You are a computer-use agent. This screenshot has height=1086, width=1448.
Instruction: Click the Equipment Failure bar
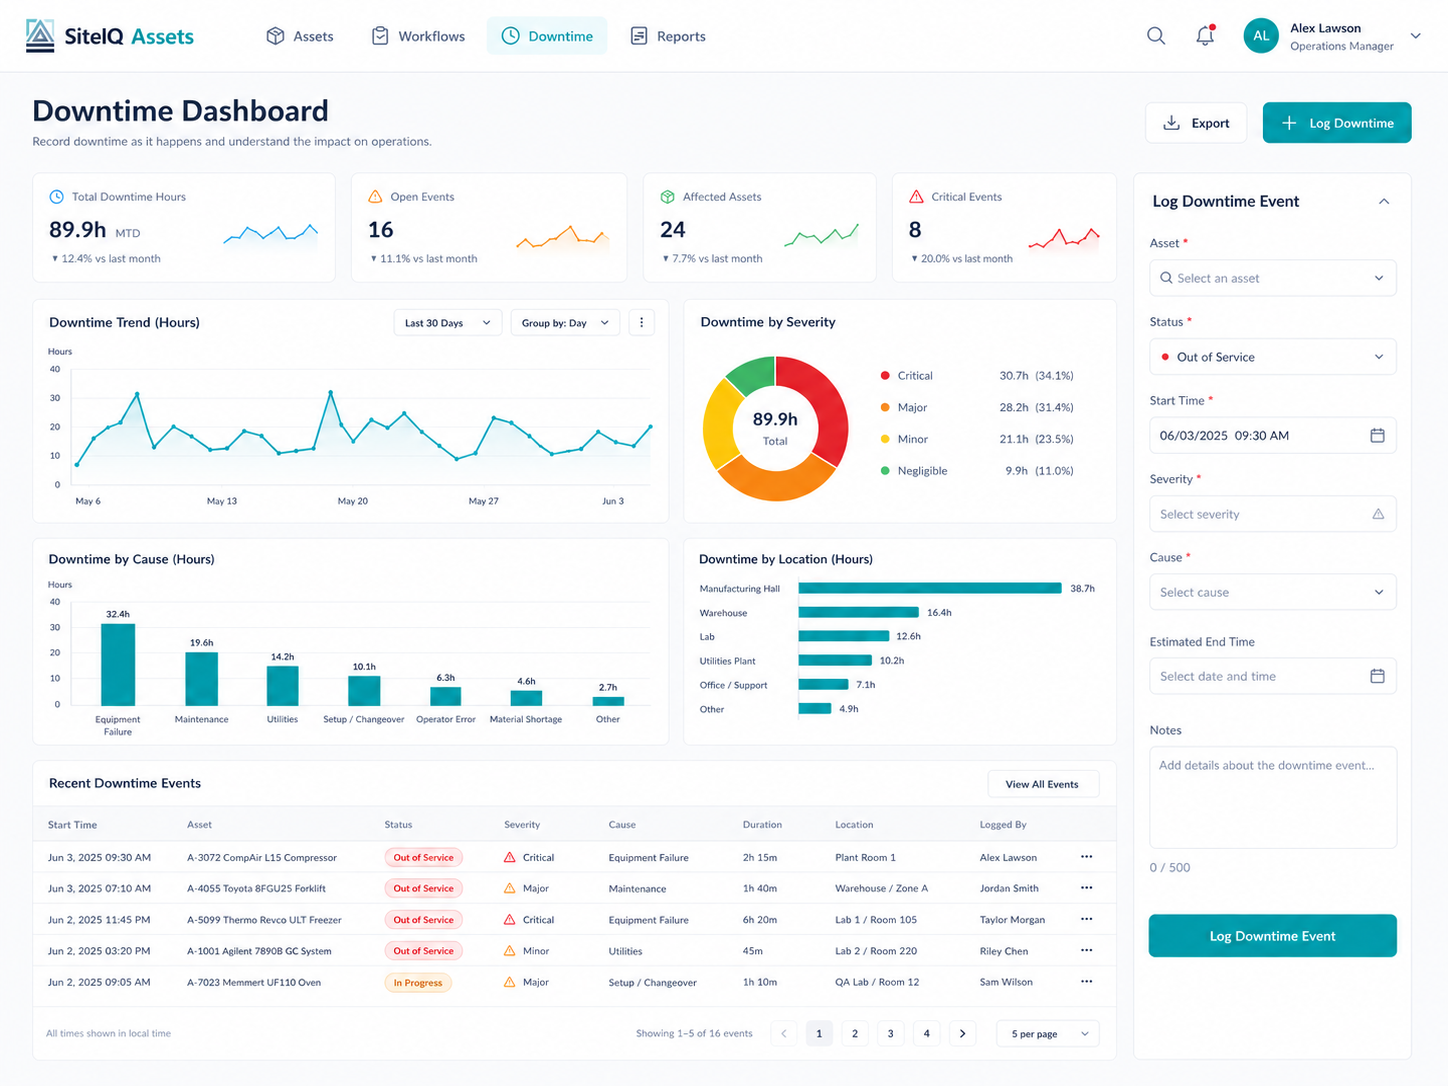[x=118, y=665]
